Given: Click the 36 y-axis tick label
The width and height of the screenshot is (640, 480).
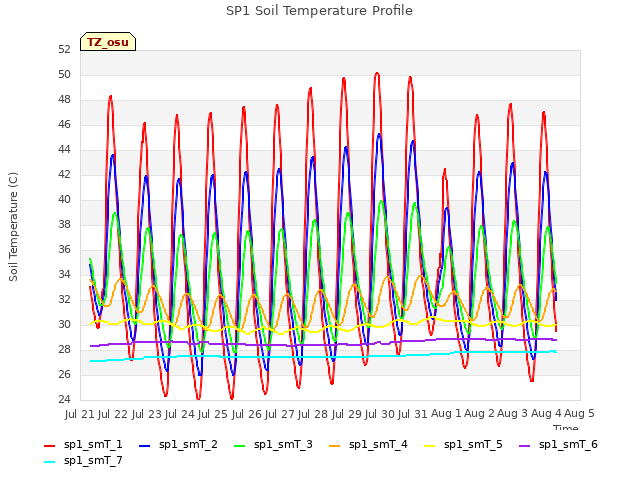Looking at the screenshot, I should pyautogui.click(x=64, y=249).
